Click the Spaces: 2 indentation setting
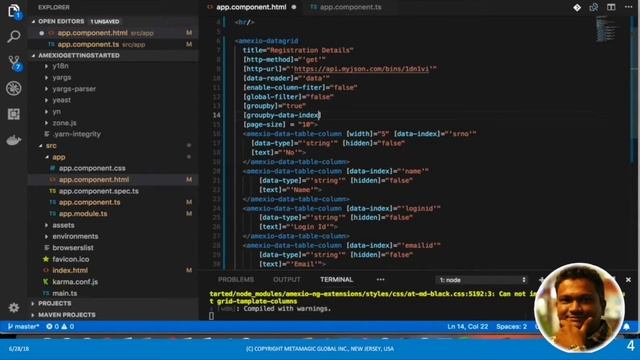 (x=511, y=327)
